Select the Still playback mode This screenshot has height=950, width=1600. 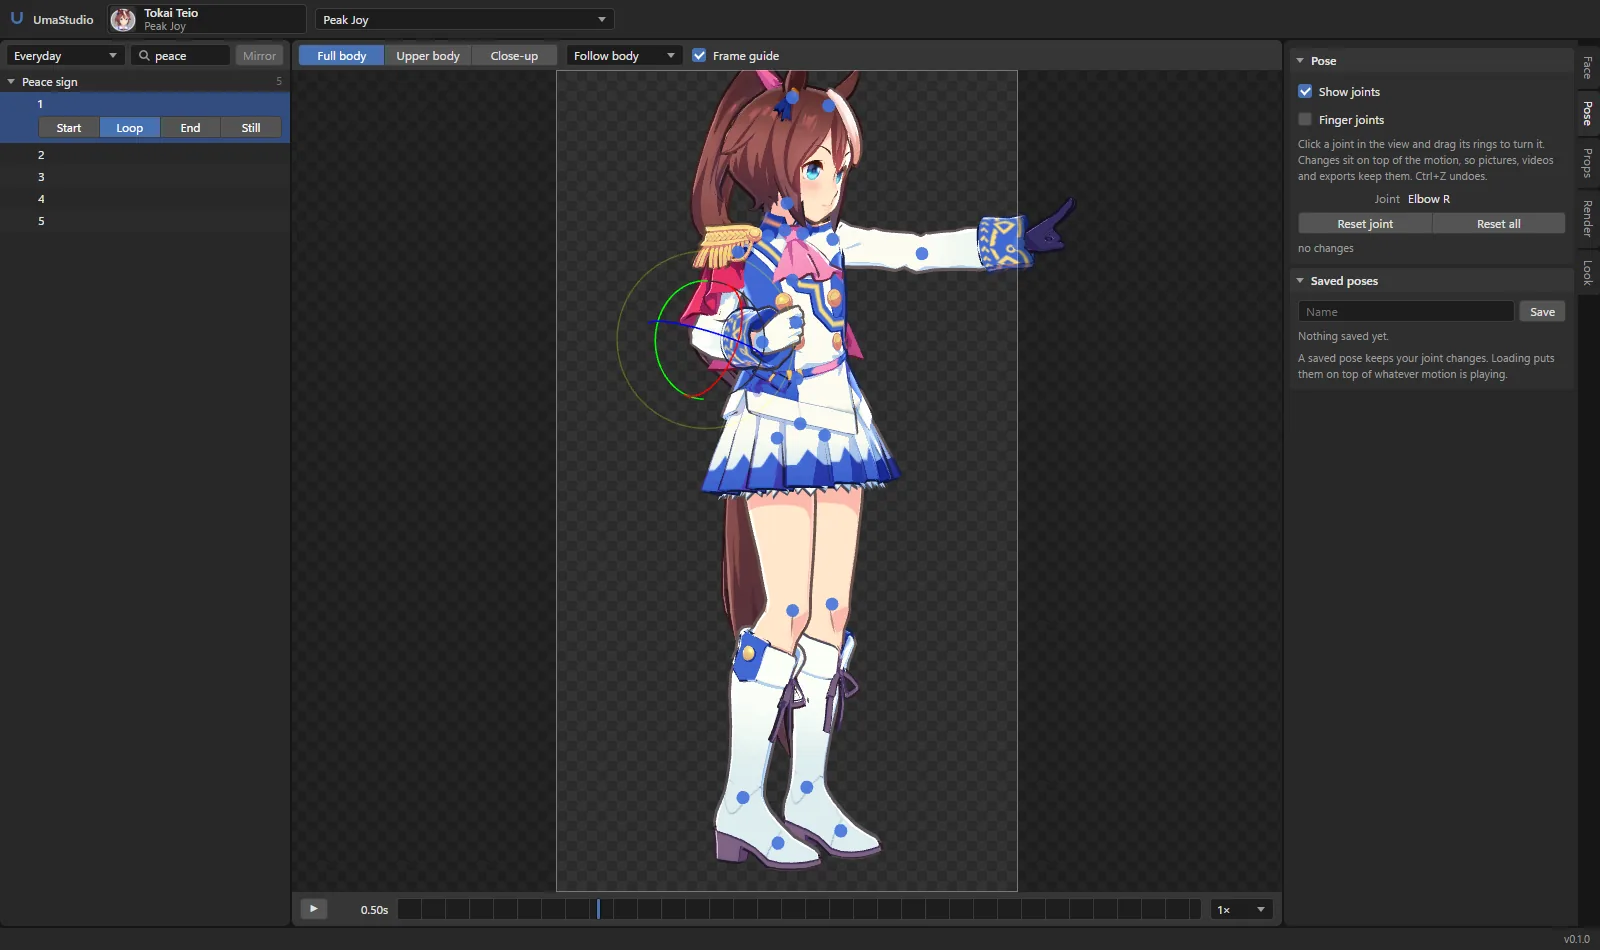click(x=251, y=128)
